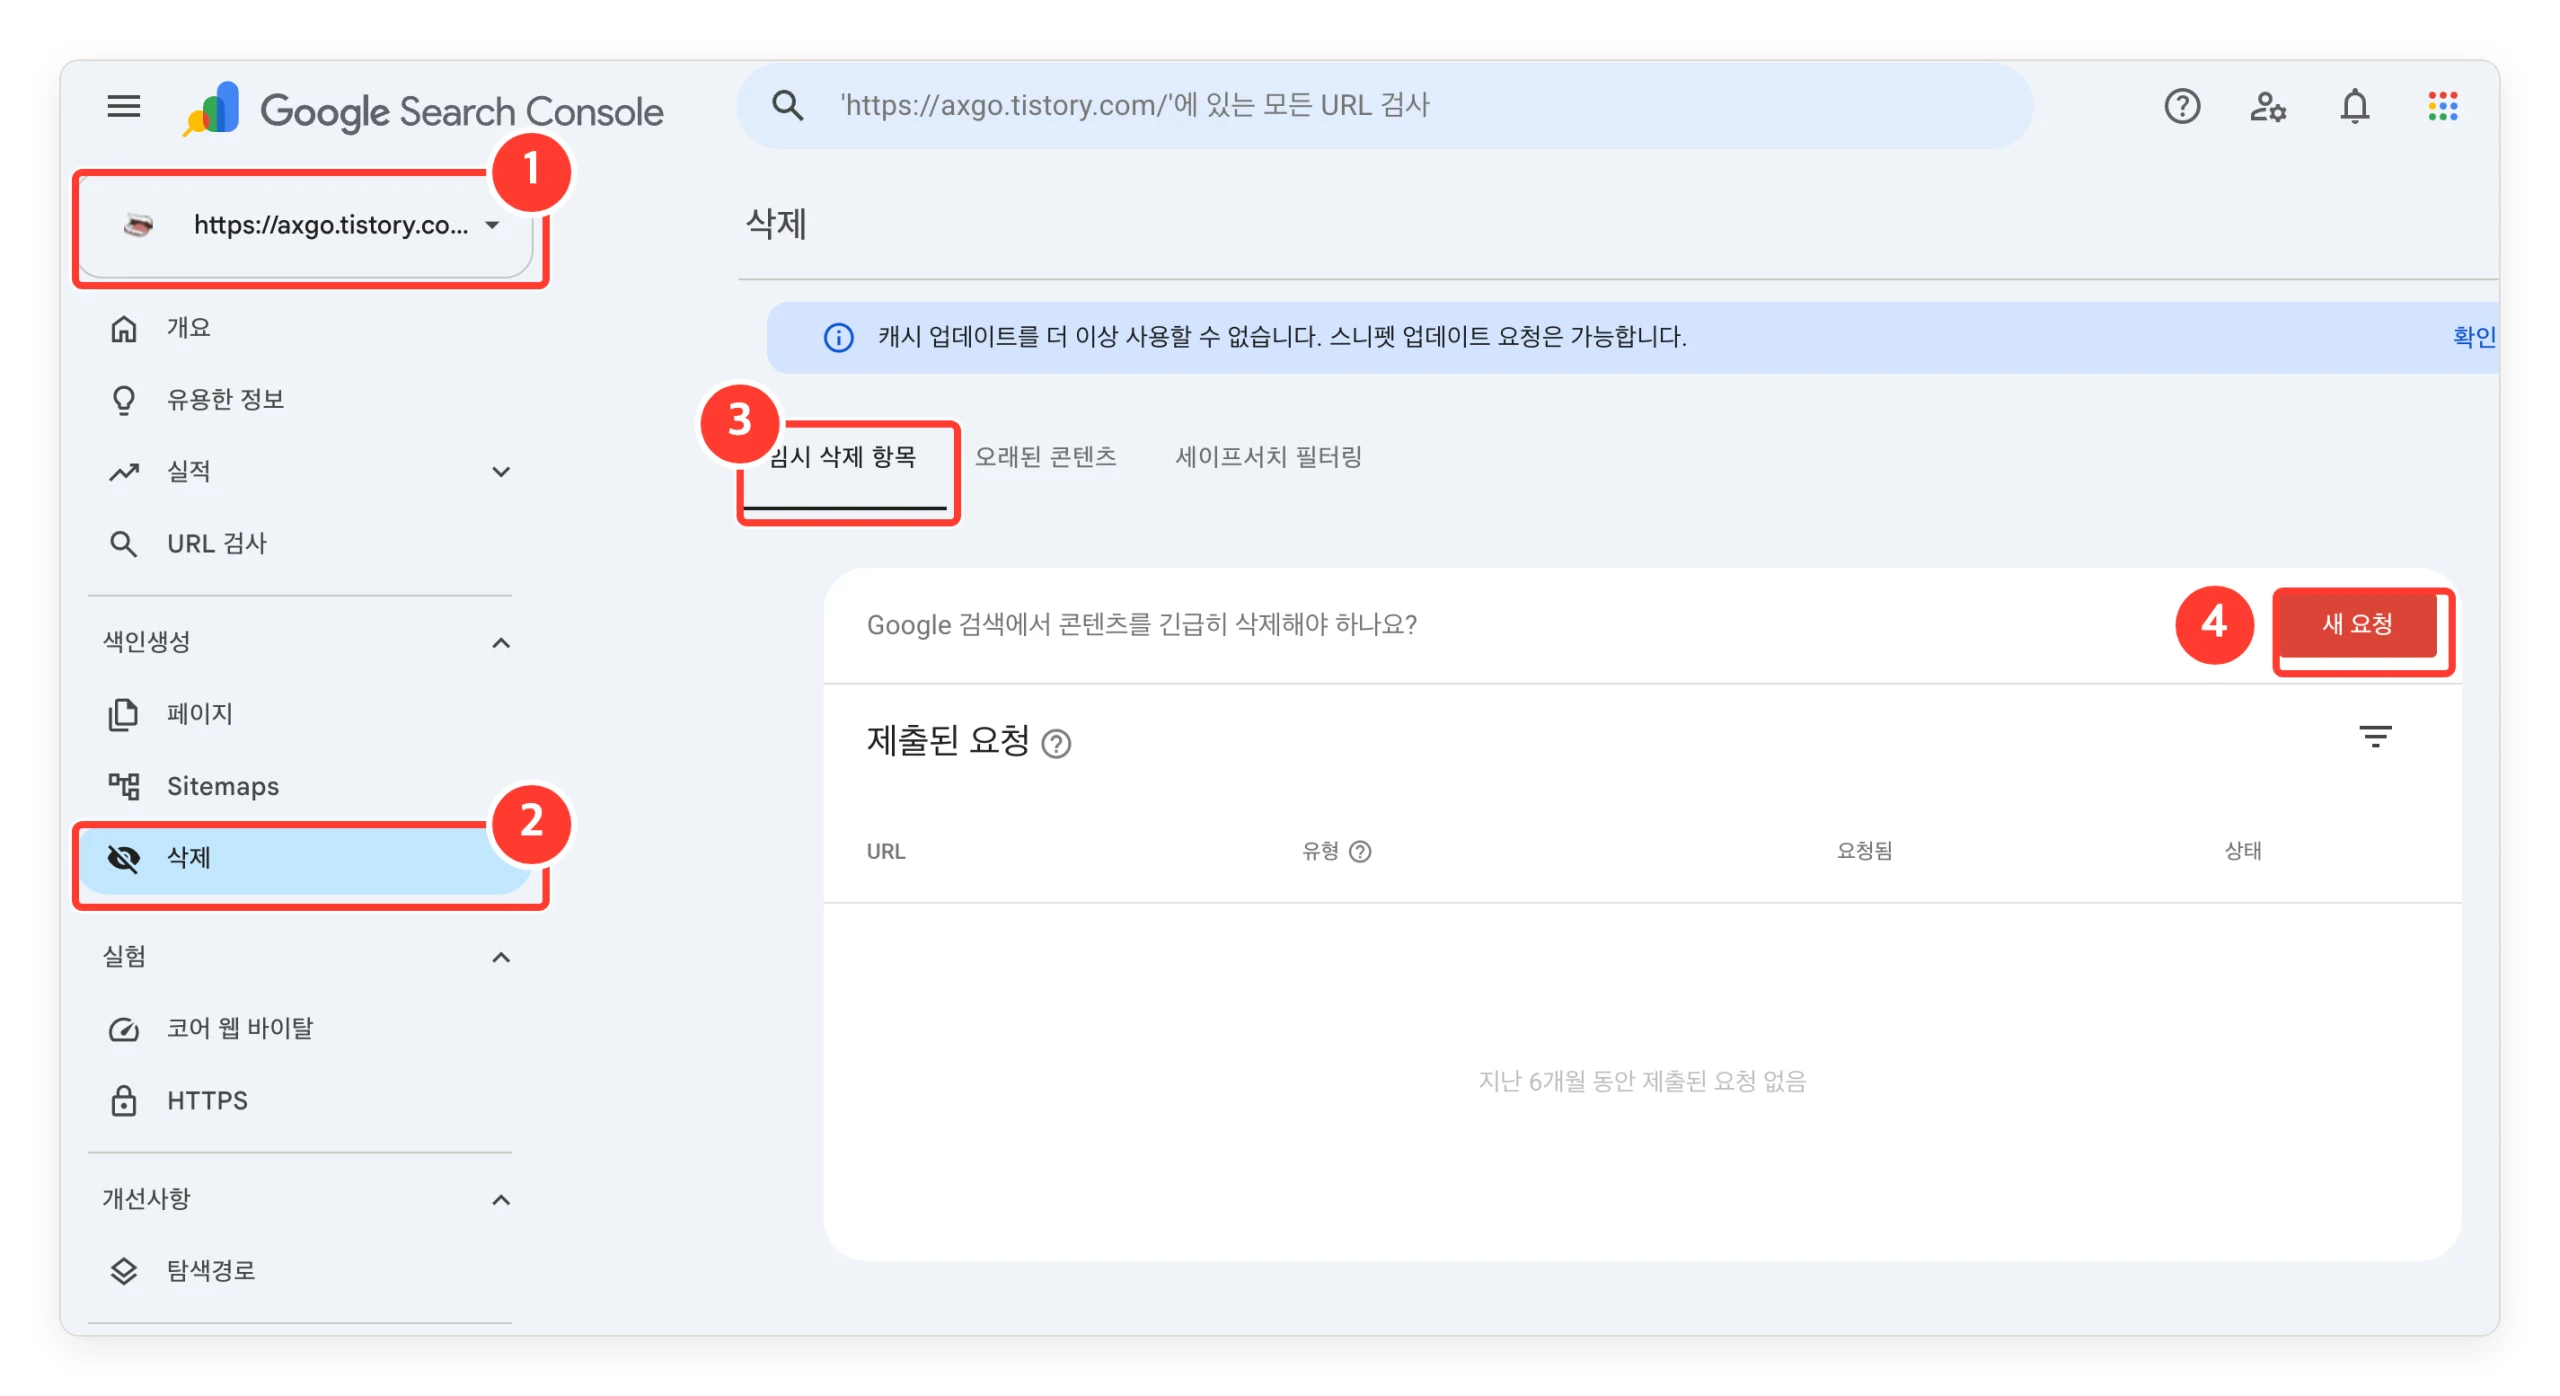Click the info icon in the banner
The image size is (2560, 1396).
pos(838,338)
